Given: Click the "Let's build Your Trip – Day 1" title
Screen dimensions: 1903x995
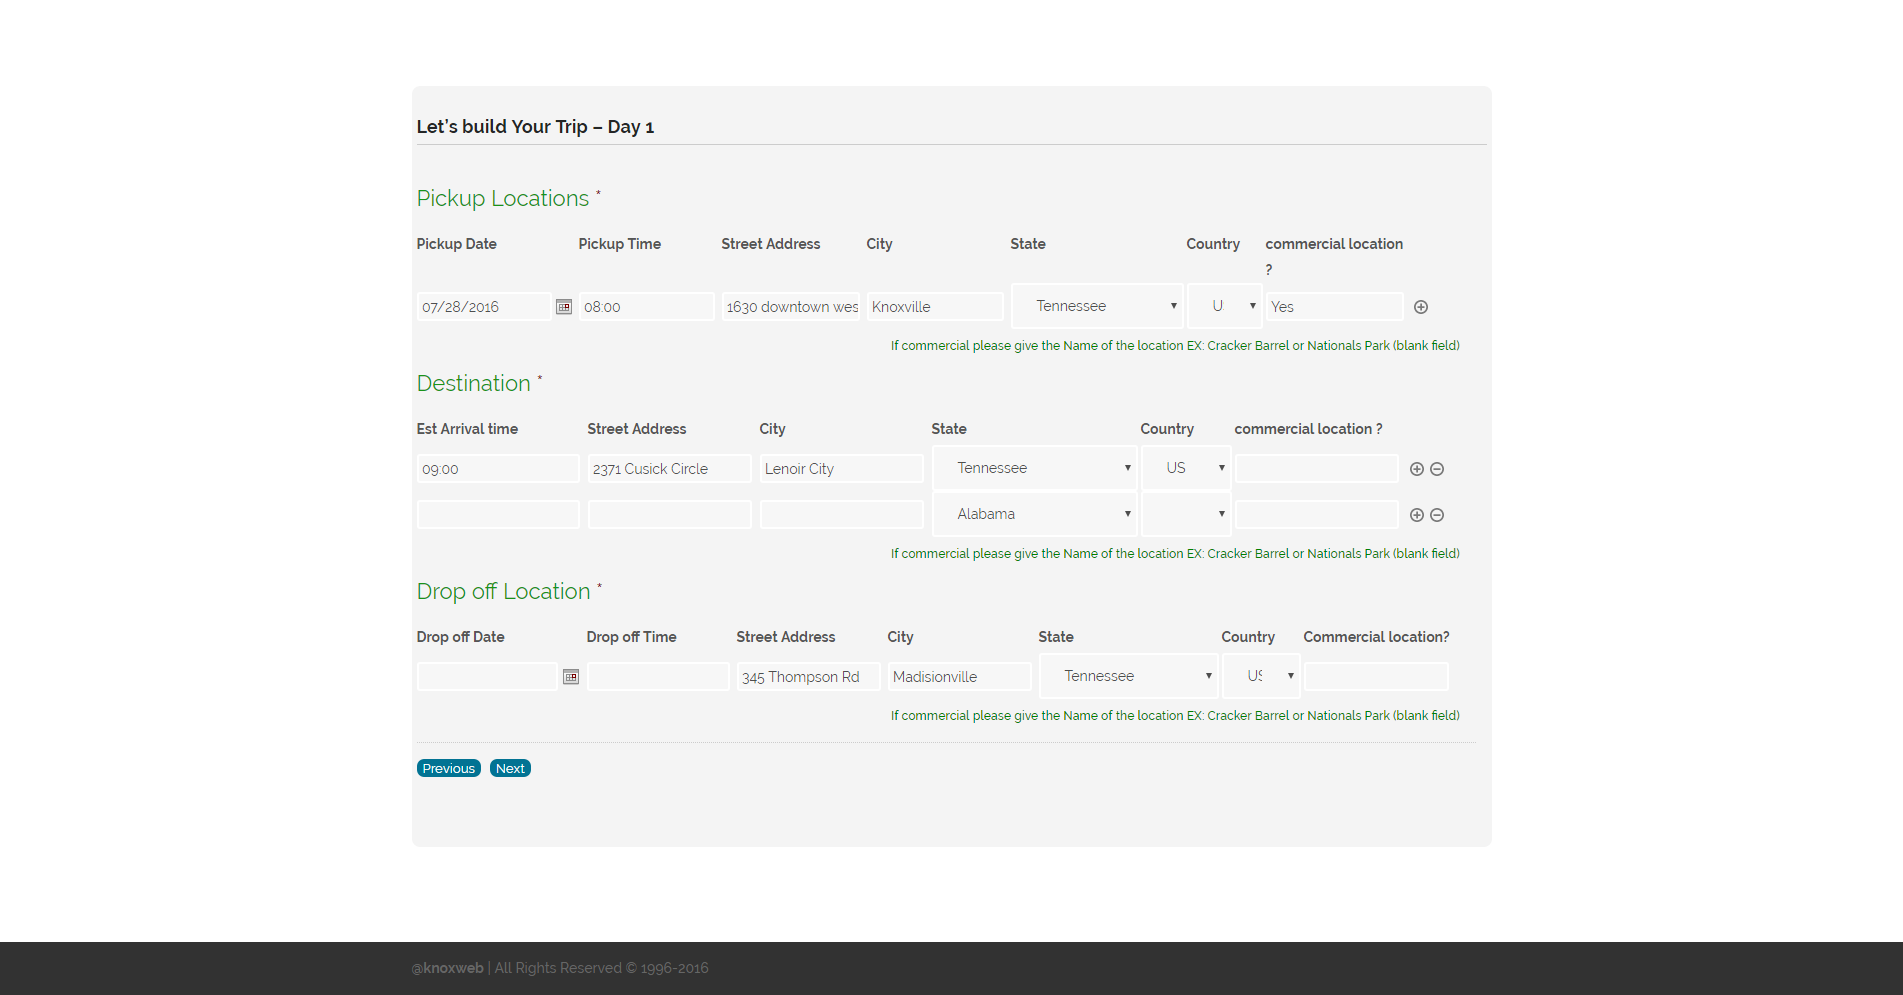Looking at the screenshot, I should point(536,127).
